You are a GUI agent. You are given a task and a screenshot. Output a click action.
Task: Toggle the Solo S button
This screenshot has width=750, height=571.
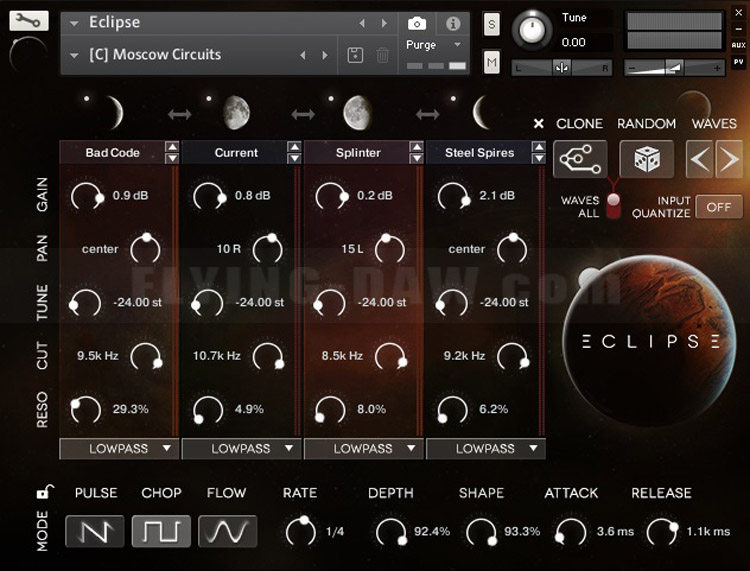coord(492,24)
